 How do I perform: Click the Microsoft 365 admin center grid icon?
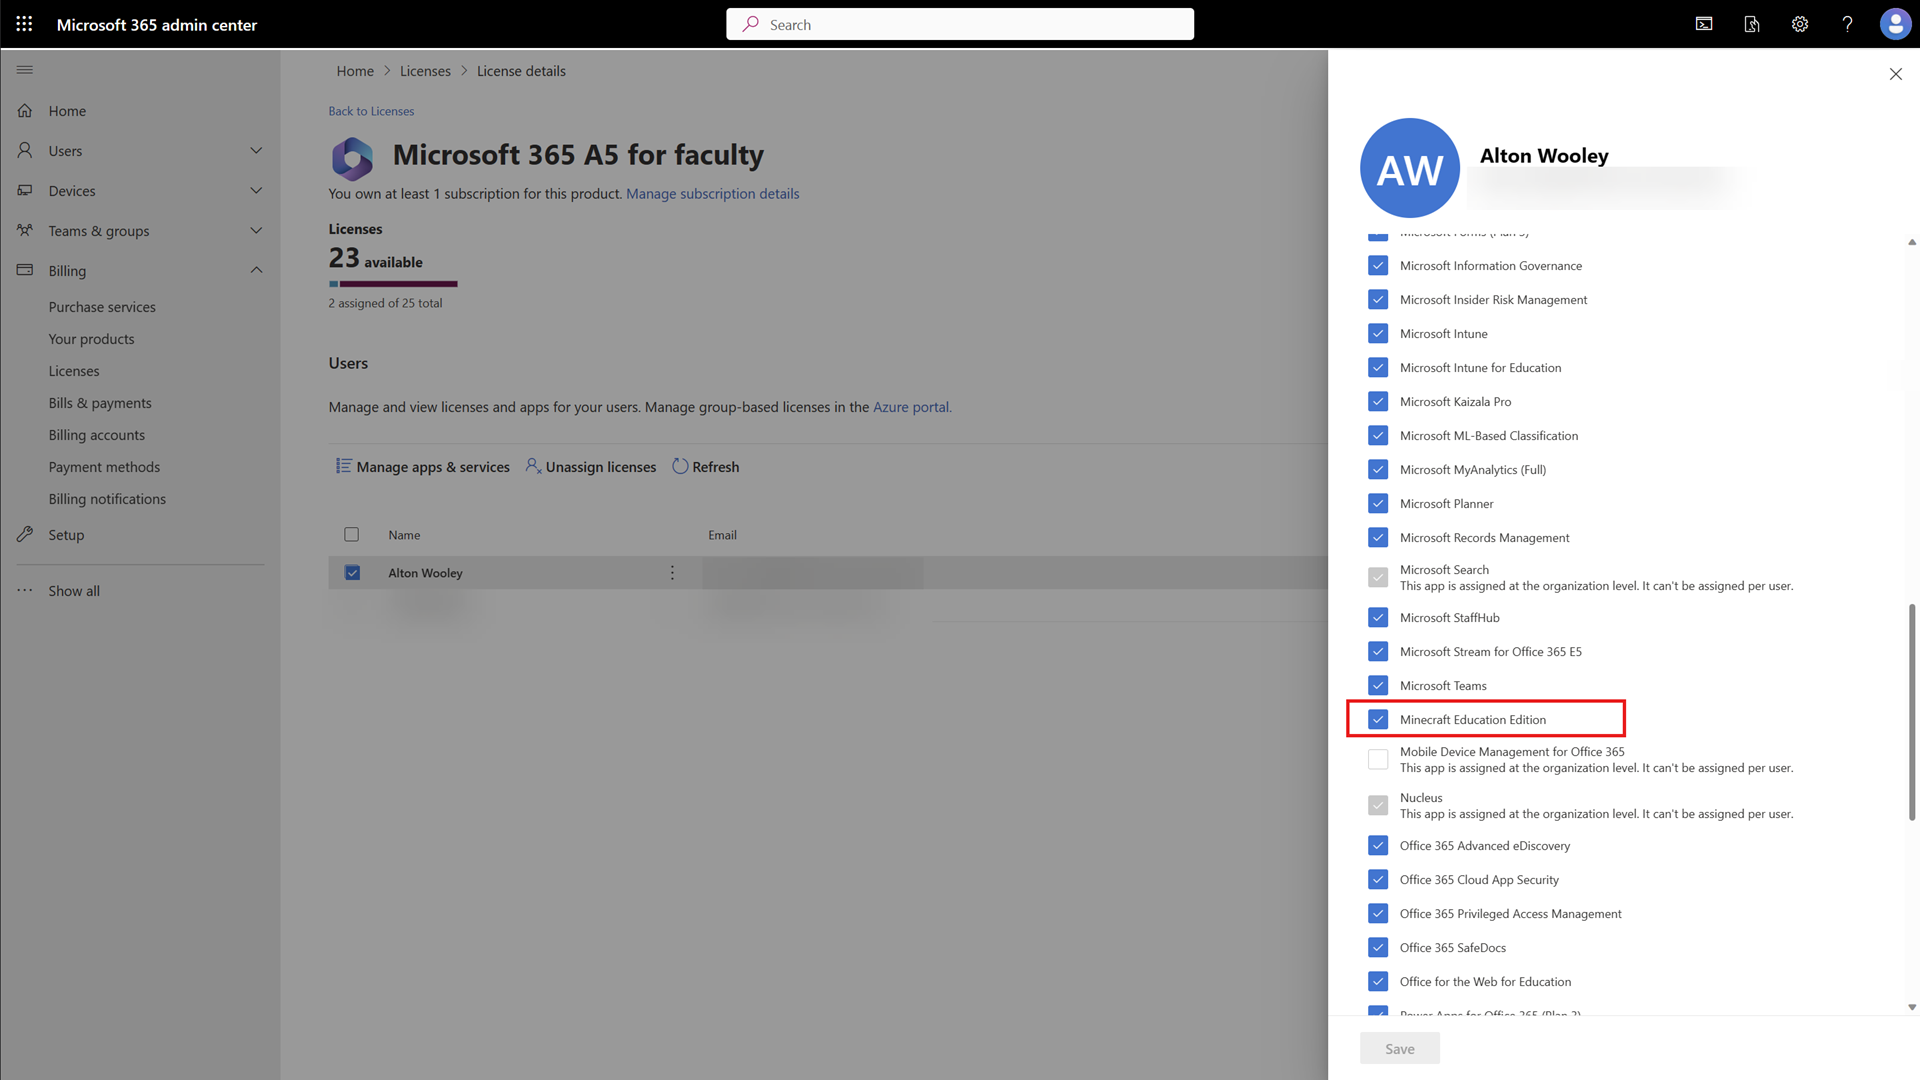(24, 24)
